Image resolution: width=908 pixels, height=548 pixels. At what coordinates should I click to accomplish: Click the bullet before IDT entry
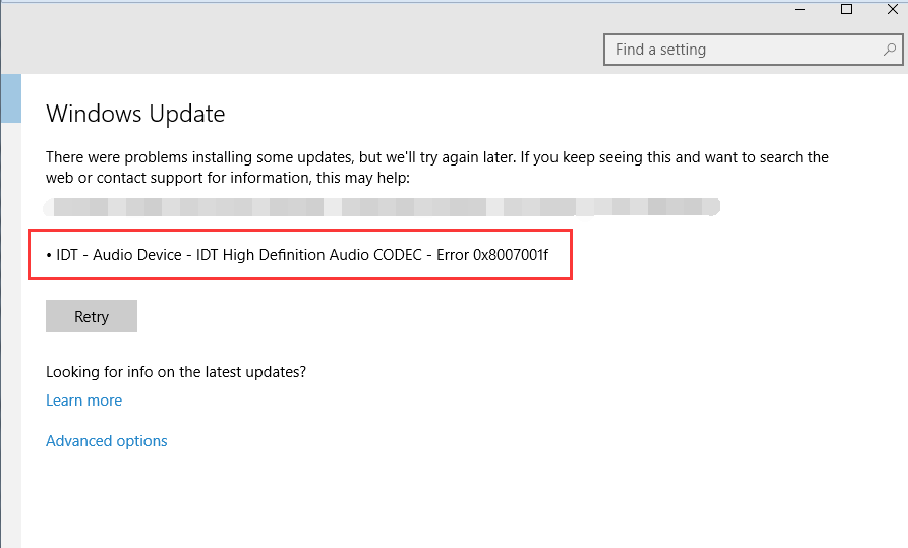click(49, 256)
